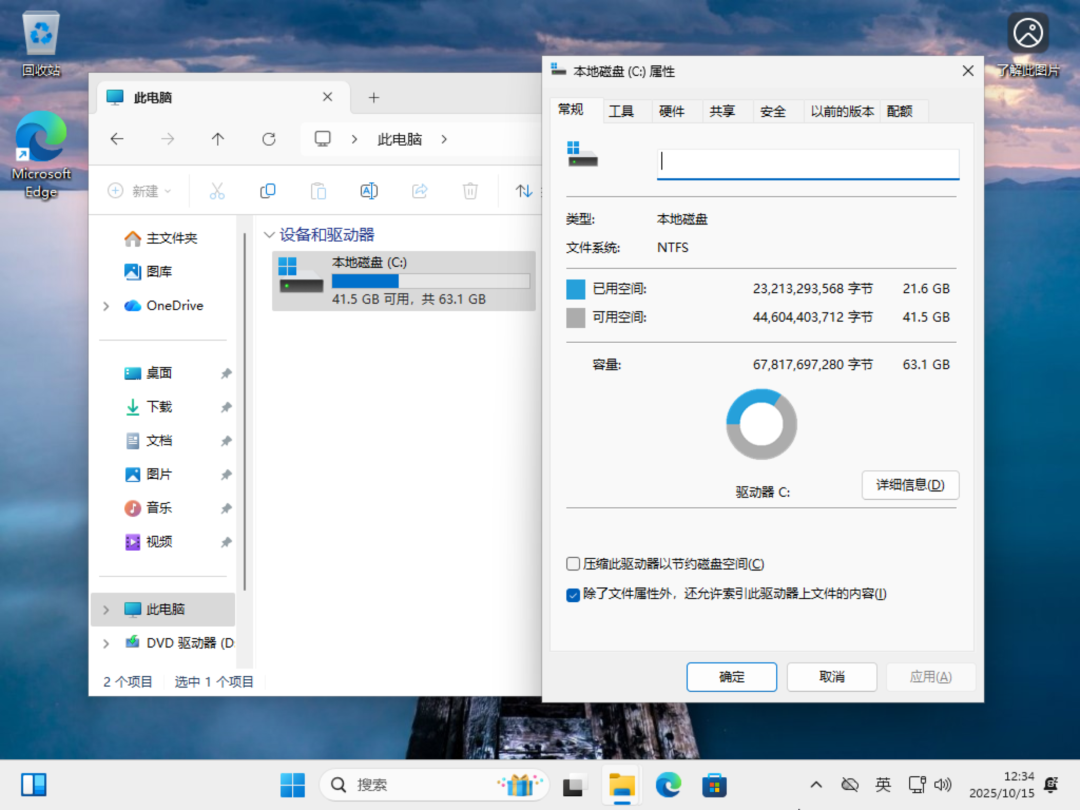Screen dimensions: 1080x810
Task: Click the Paste icon in the toolbar
Action: tap(318, 190)
